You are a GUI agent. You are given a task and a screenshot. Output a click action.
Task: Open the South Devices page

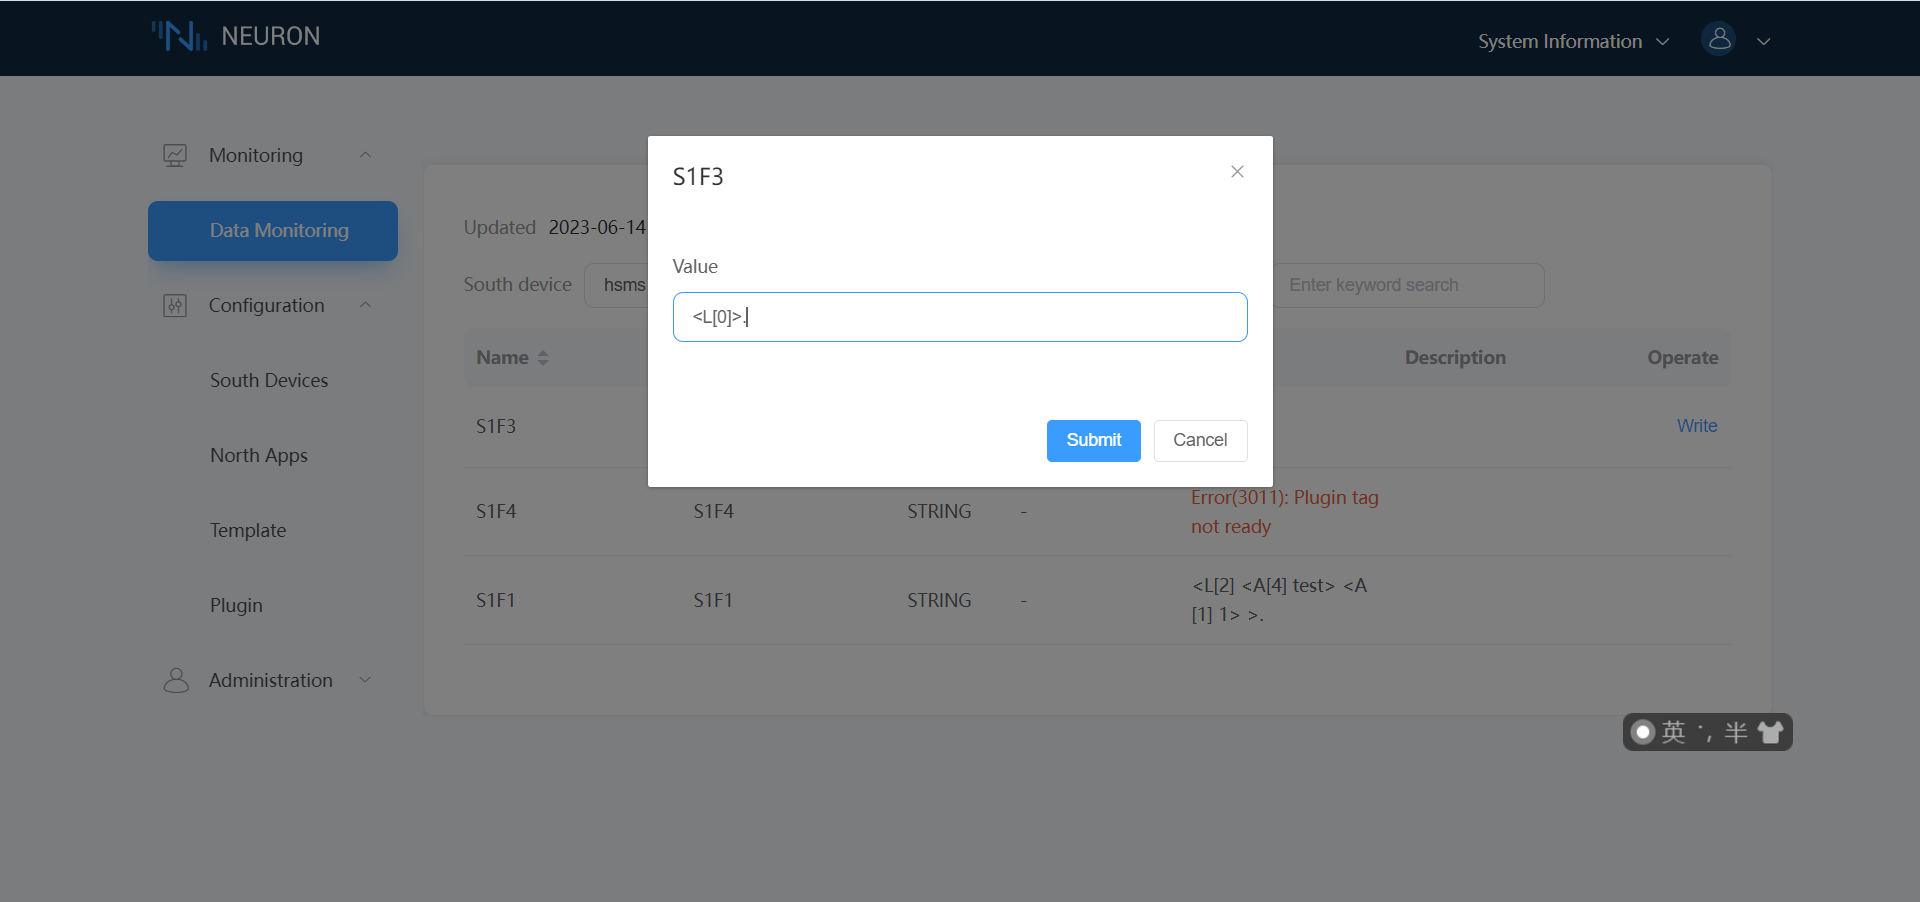pyautogui.click(x=269, y=381)
